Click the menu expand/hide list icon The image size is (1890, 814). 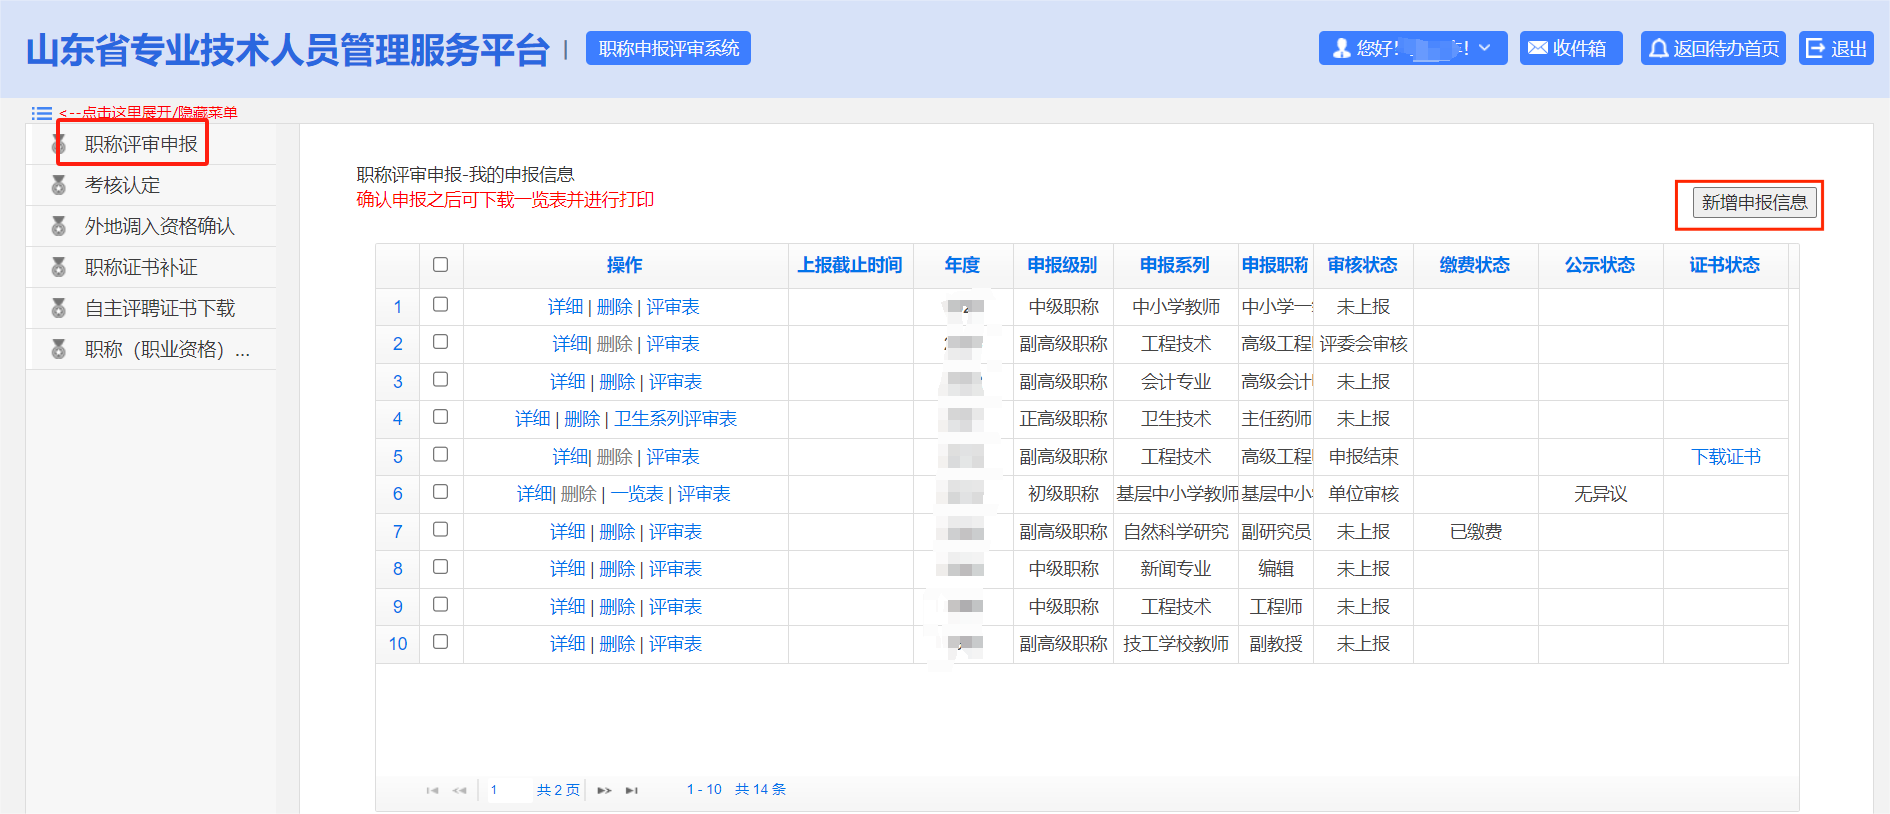coord(41,113)
